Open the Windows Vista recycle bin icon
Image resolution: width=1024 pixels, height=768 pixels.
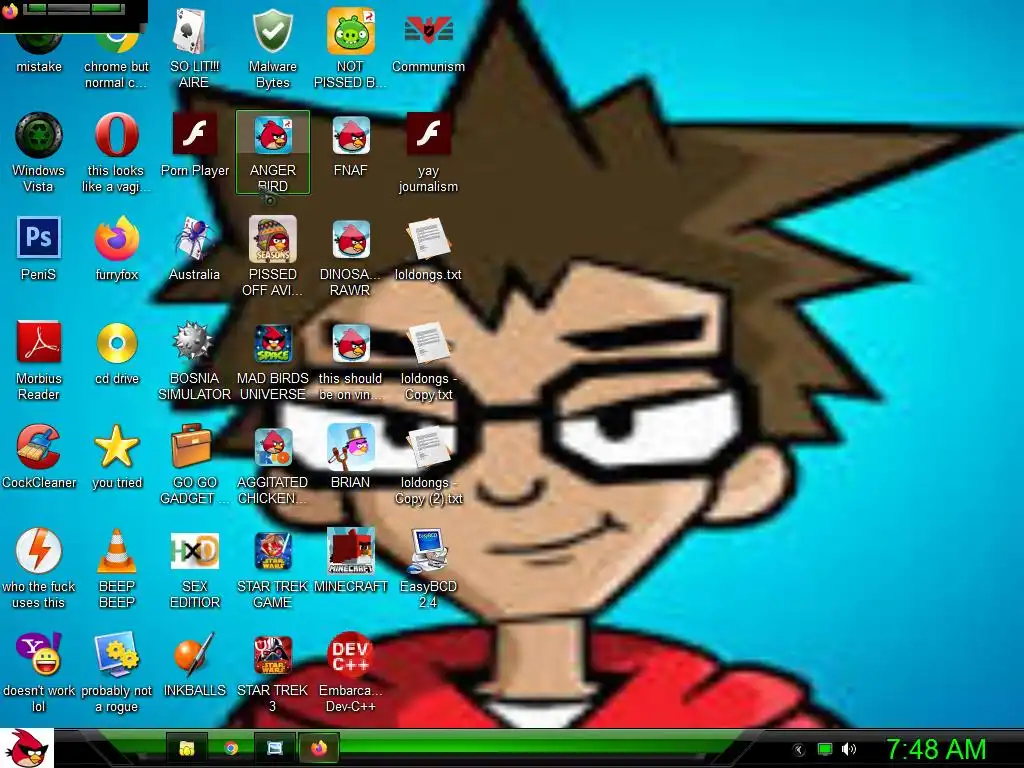click(x=39, y=152)
